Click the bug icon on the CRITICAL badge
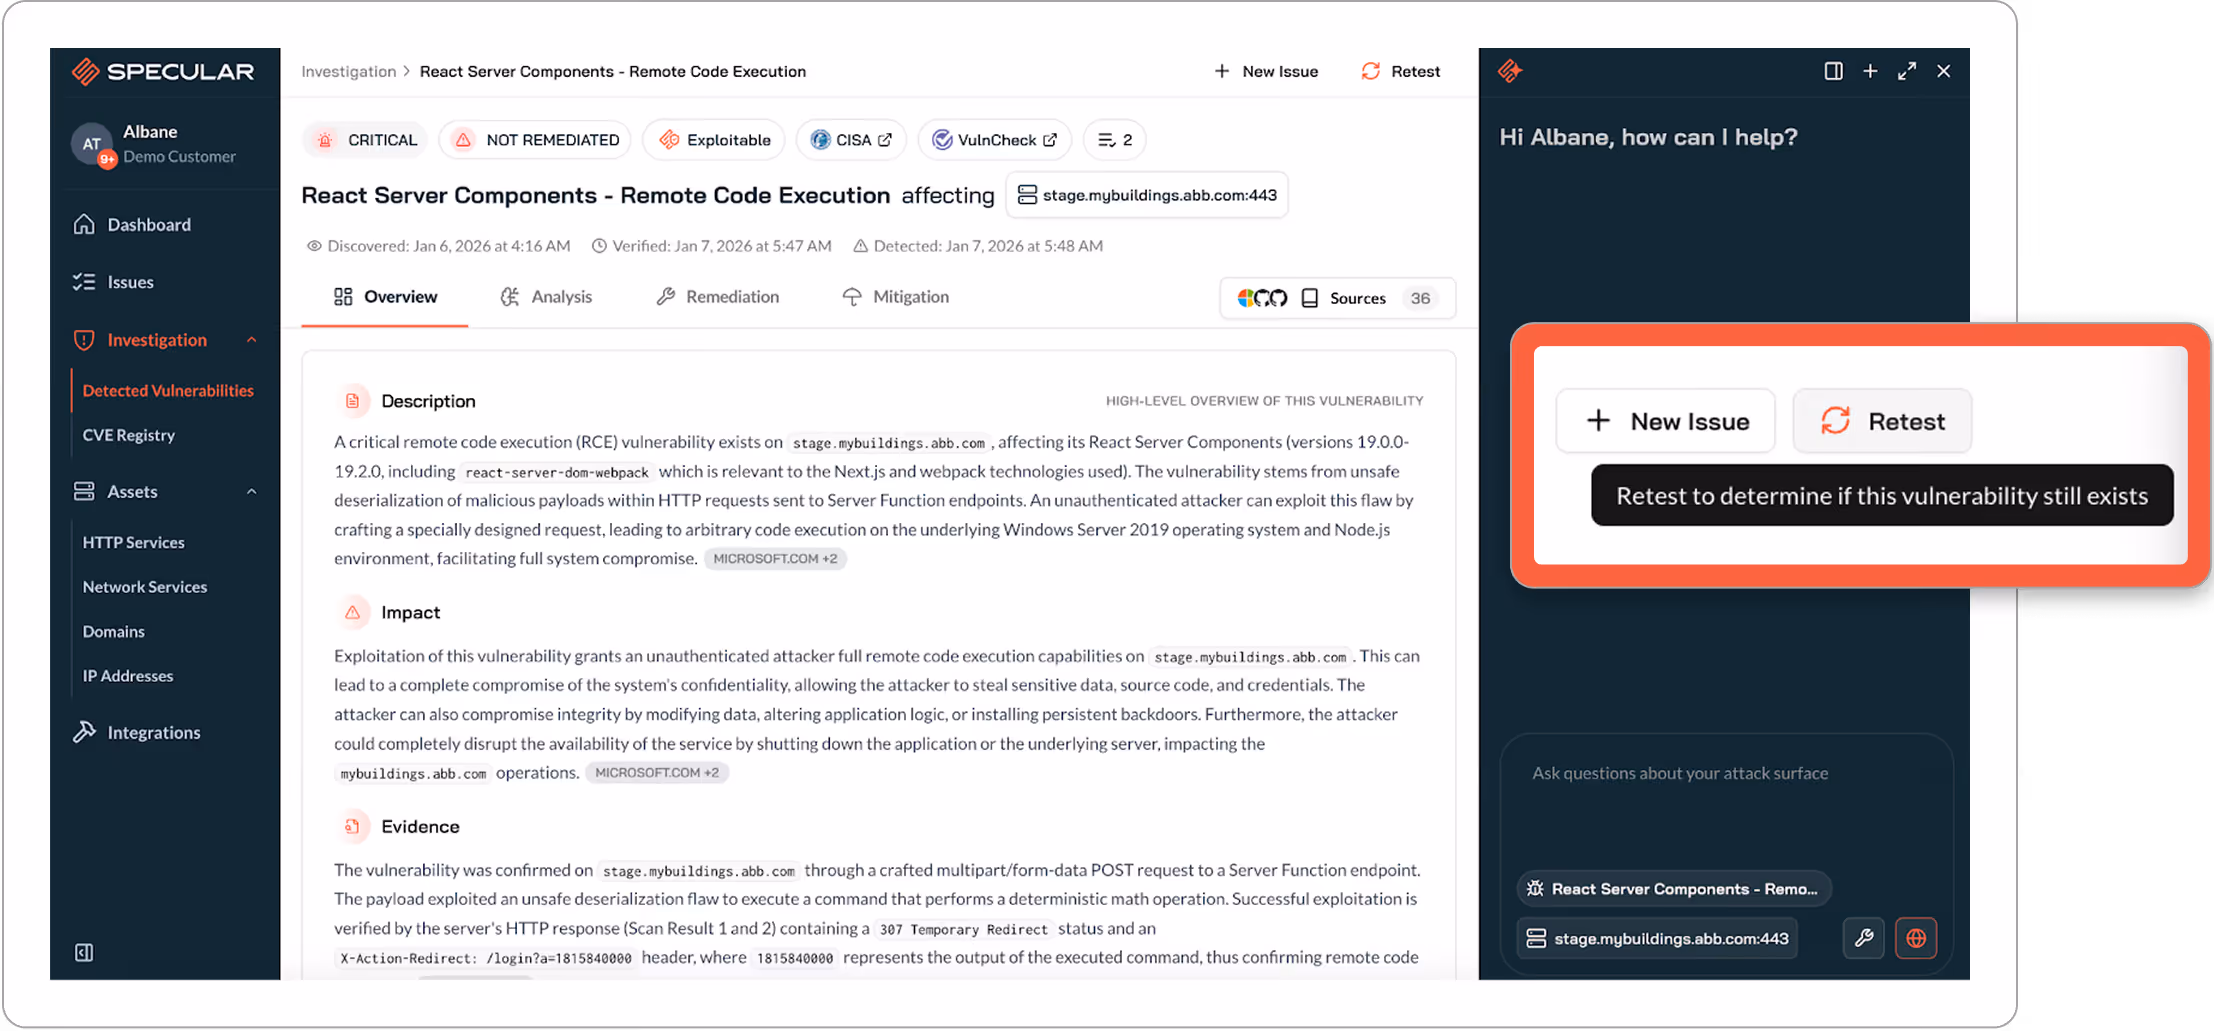 (x=325, y=140)
